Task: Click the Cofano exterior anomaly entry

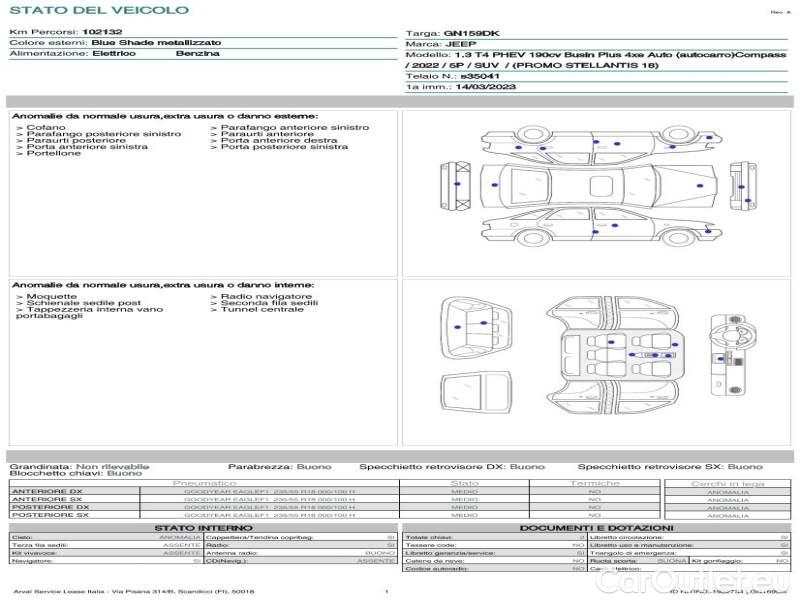Action: 46,128
